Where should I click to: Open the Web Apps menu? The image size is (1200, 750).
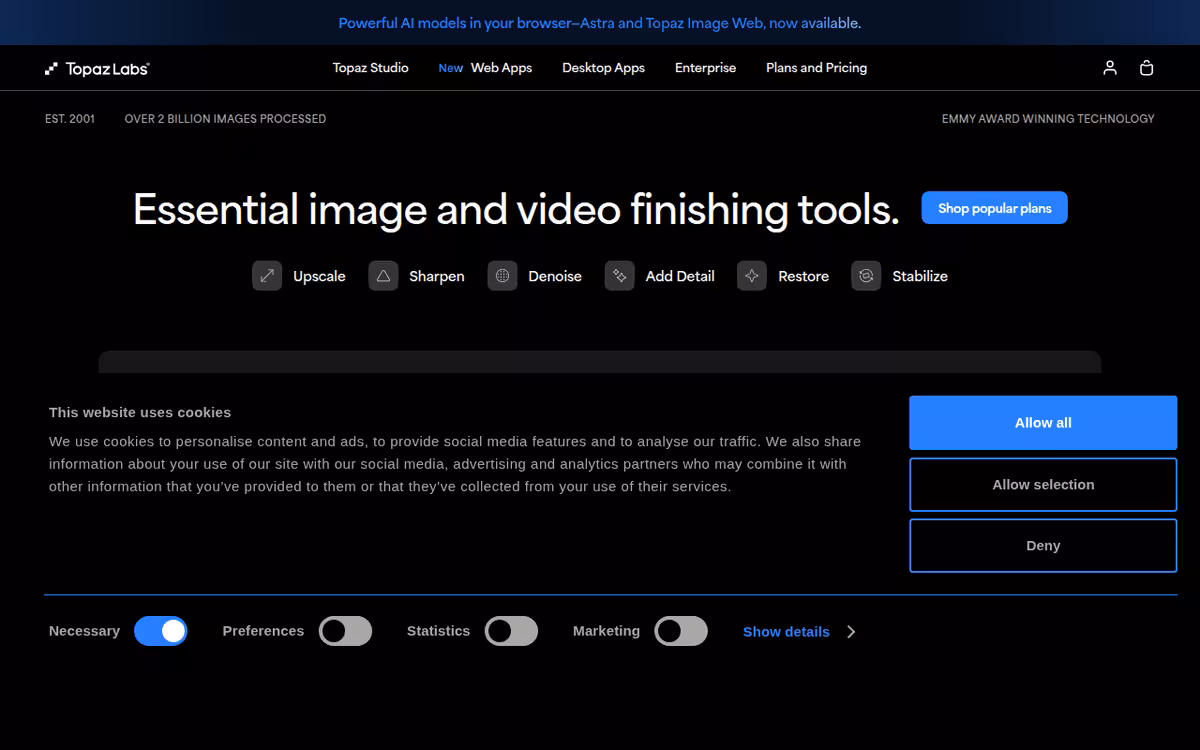501,68
